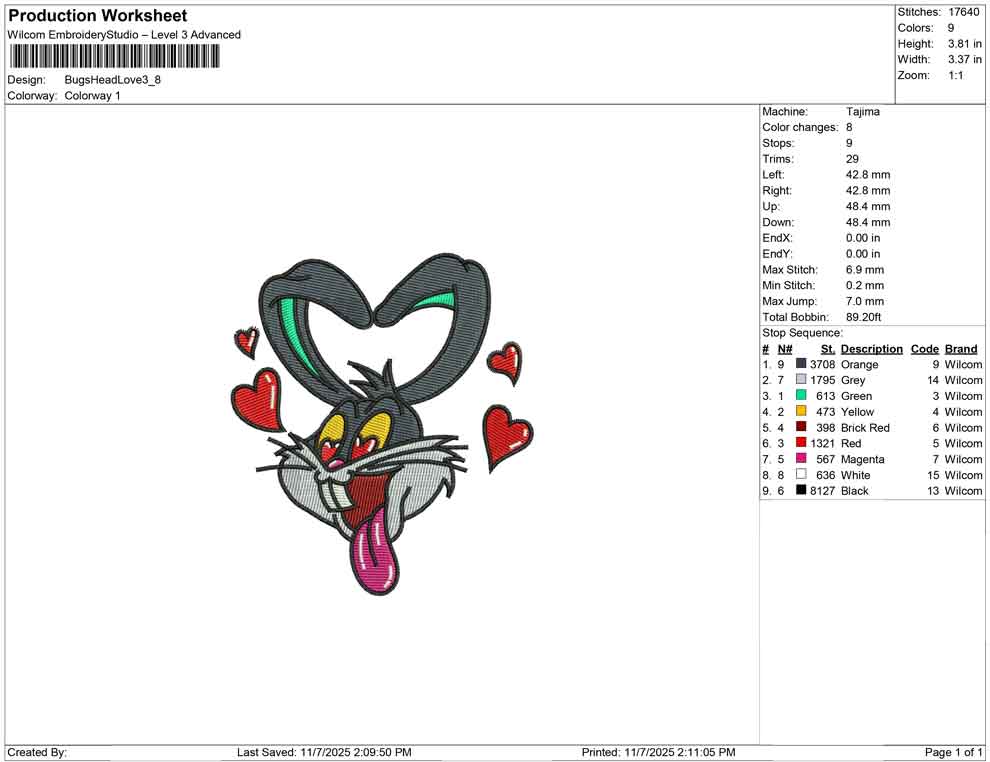The width and height of the screenshot is (990, 762).
Task: Click the St. column header
Action: pos(827,348)
